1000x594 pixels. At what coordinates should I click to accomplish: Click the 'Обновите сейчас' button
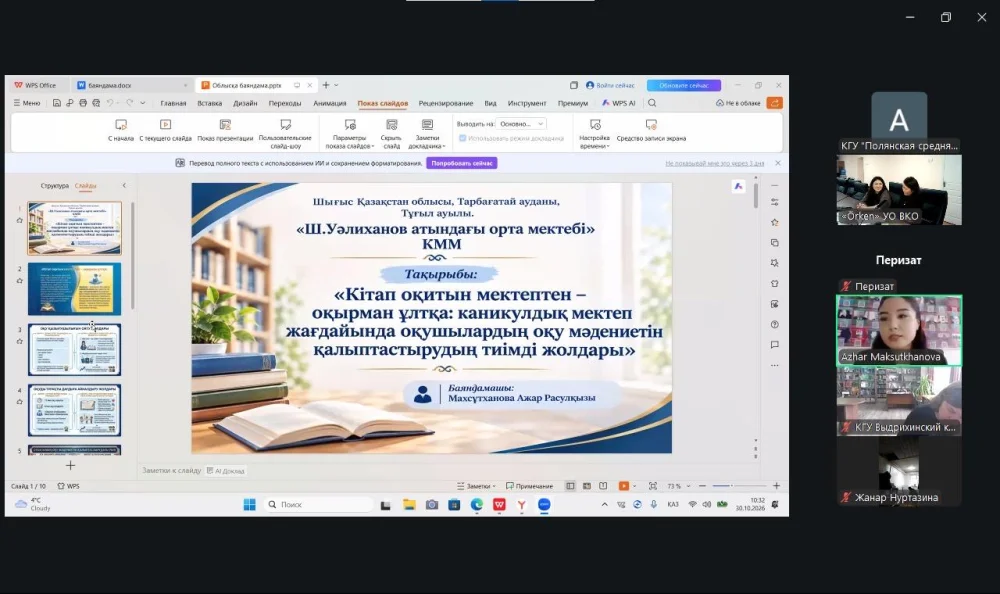(x=684, y=85)
